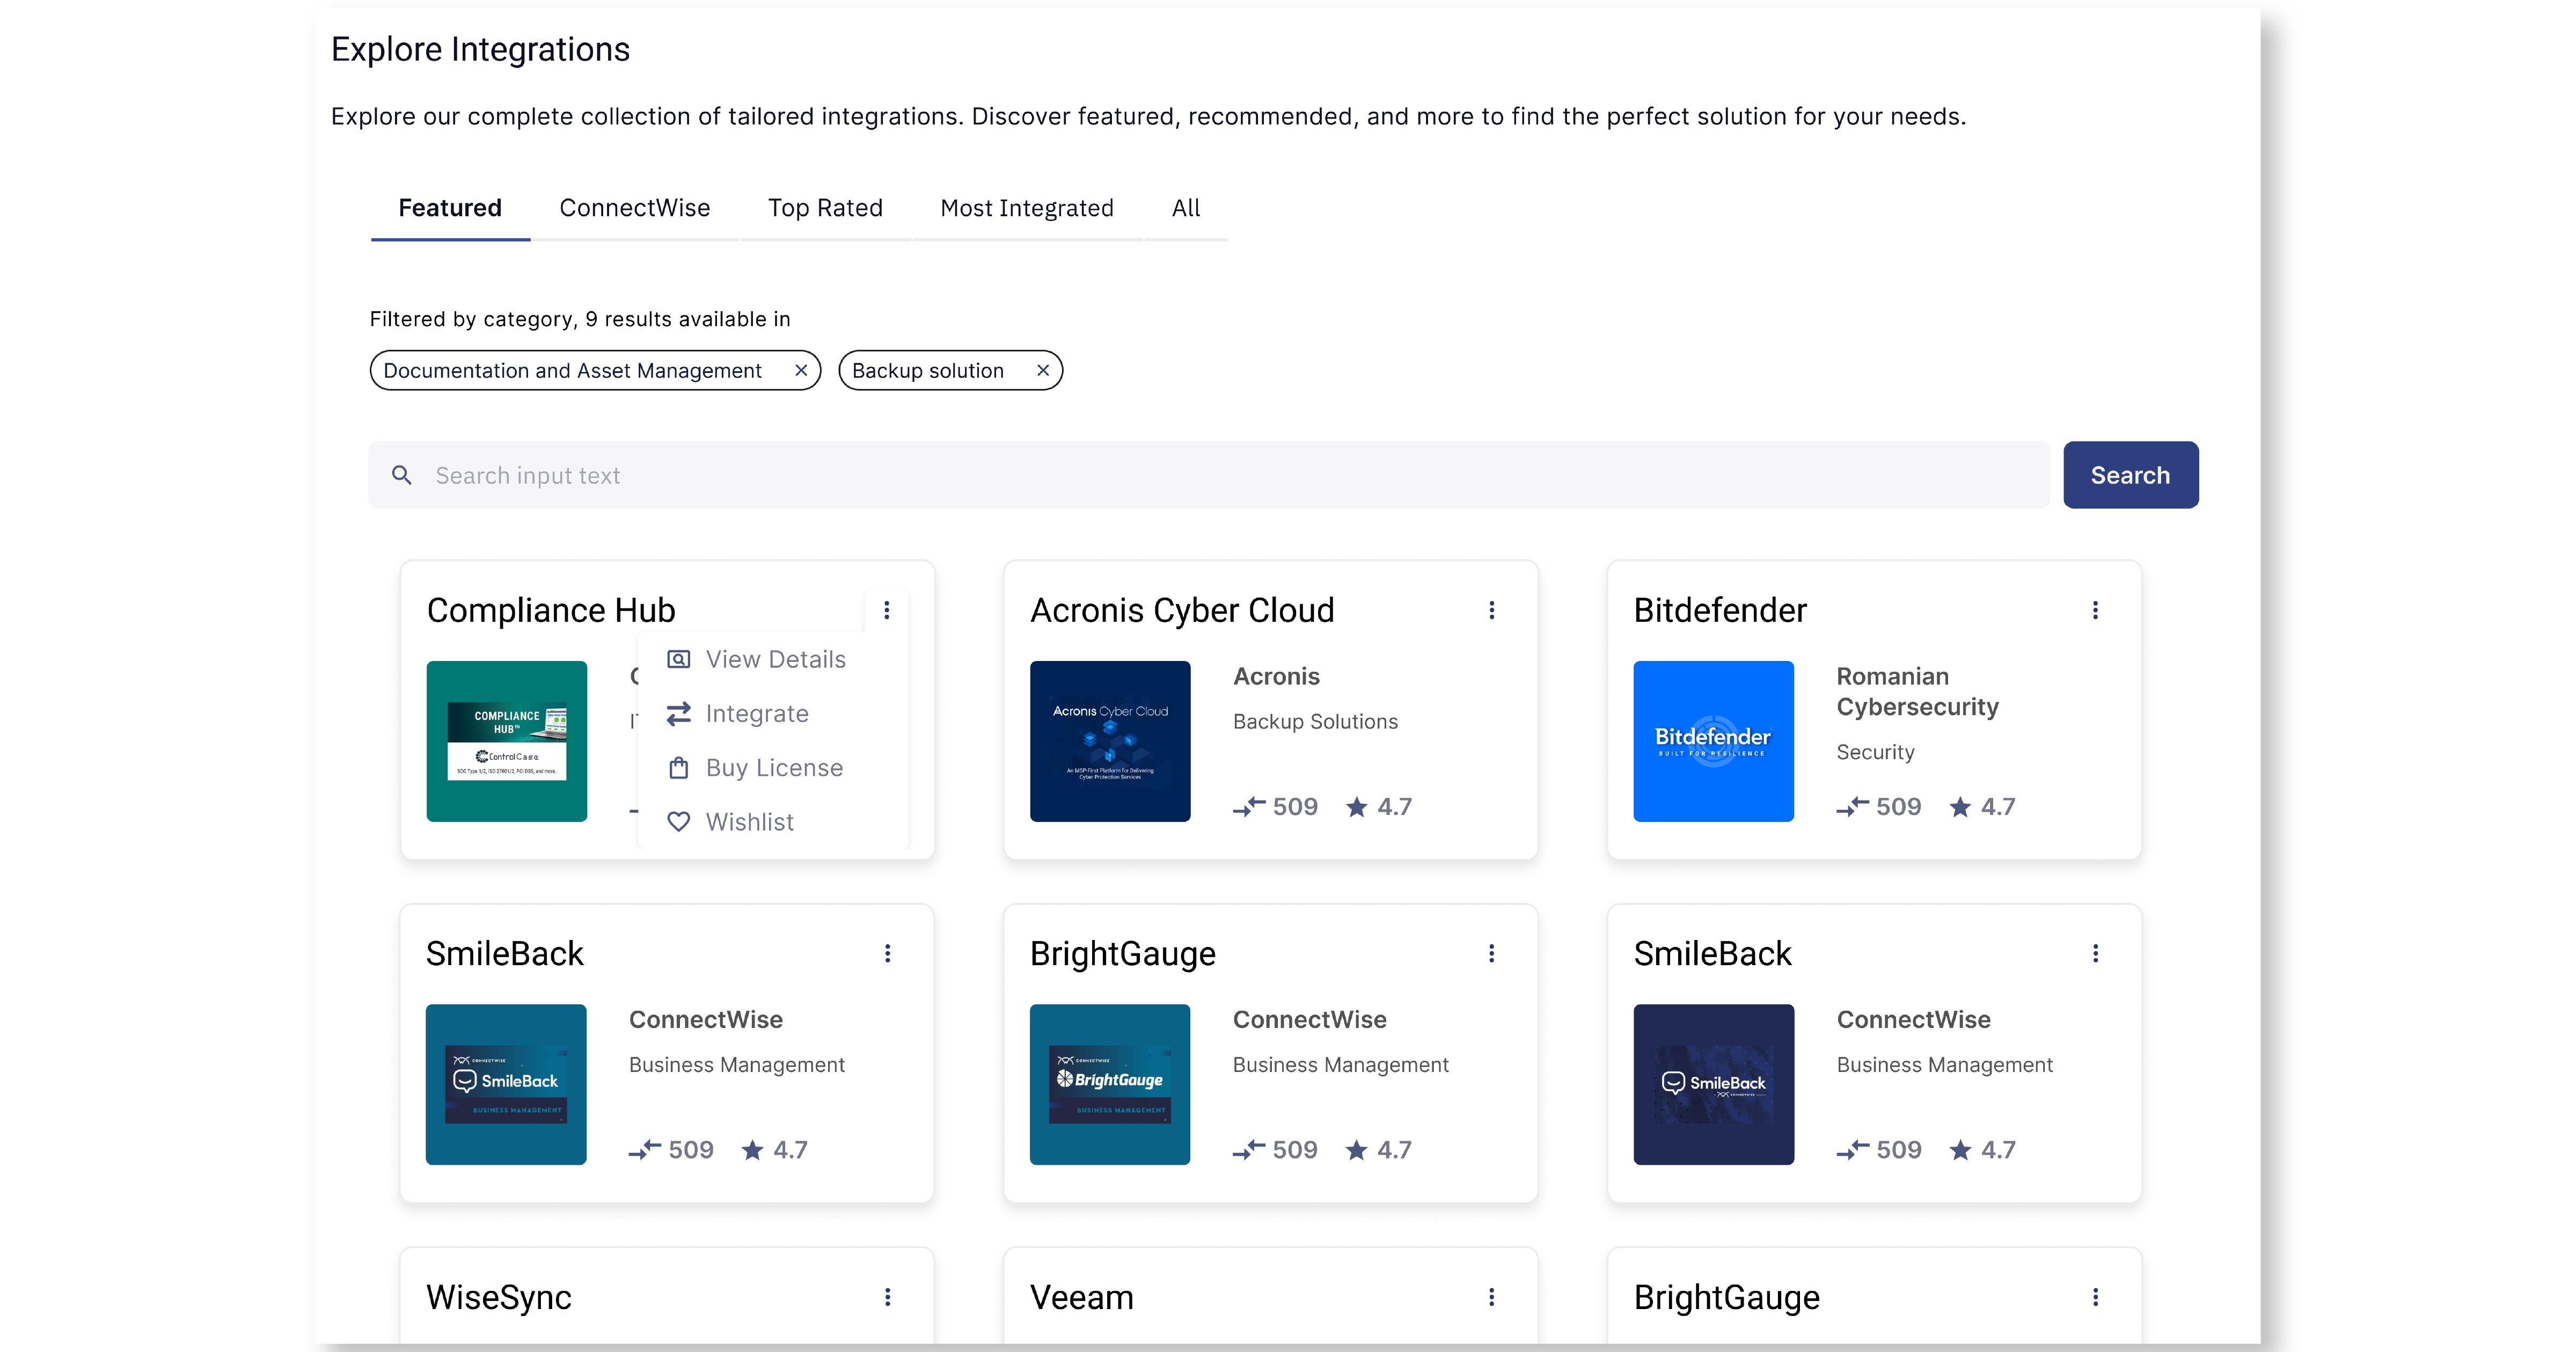The height and width of the screenshot is (1352, 2576).
Task: Click the WiseSync card title
Action: (x=499, y=1297)
